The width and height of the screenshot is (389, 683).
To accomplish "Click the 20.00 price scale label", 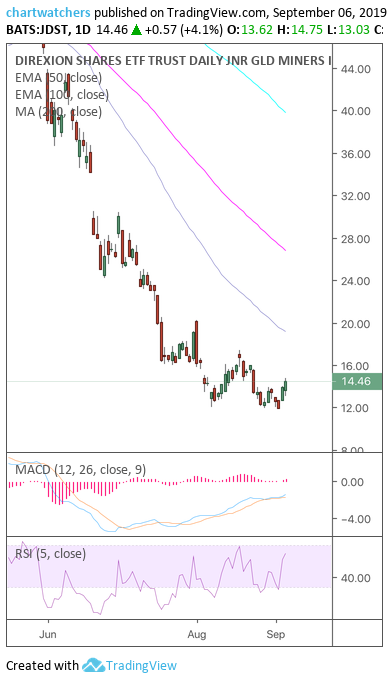I will [356, 324].
